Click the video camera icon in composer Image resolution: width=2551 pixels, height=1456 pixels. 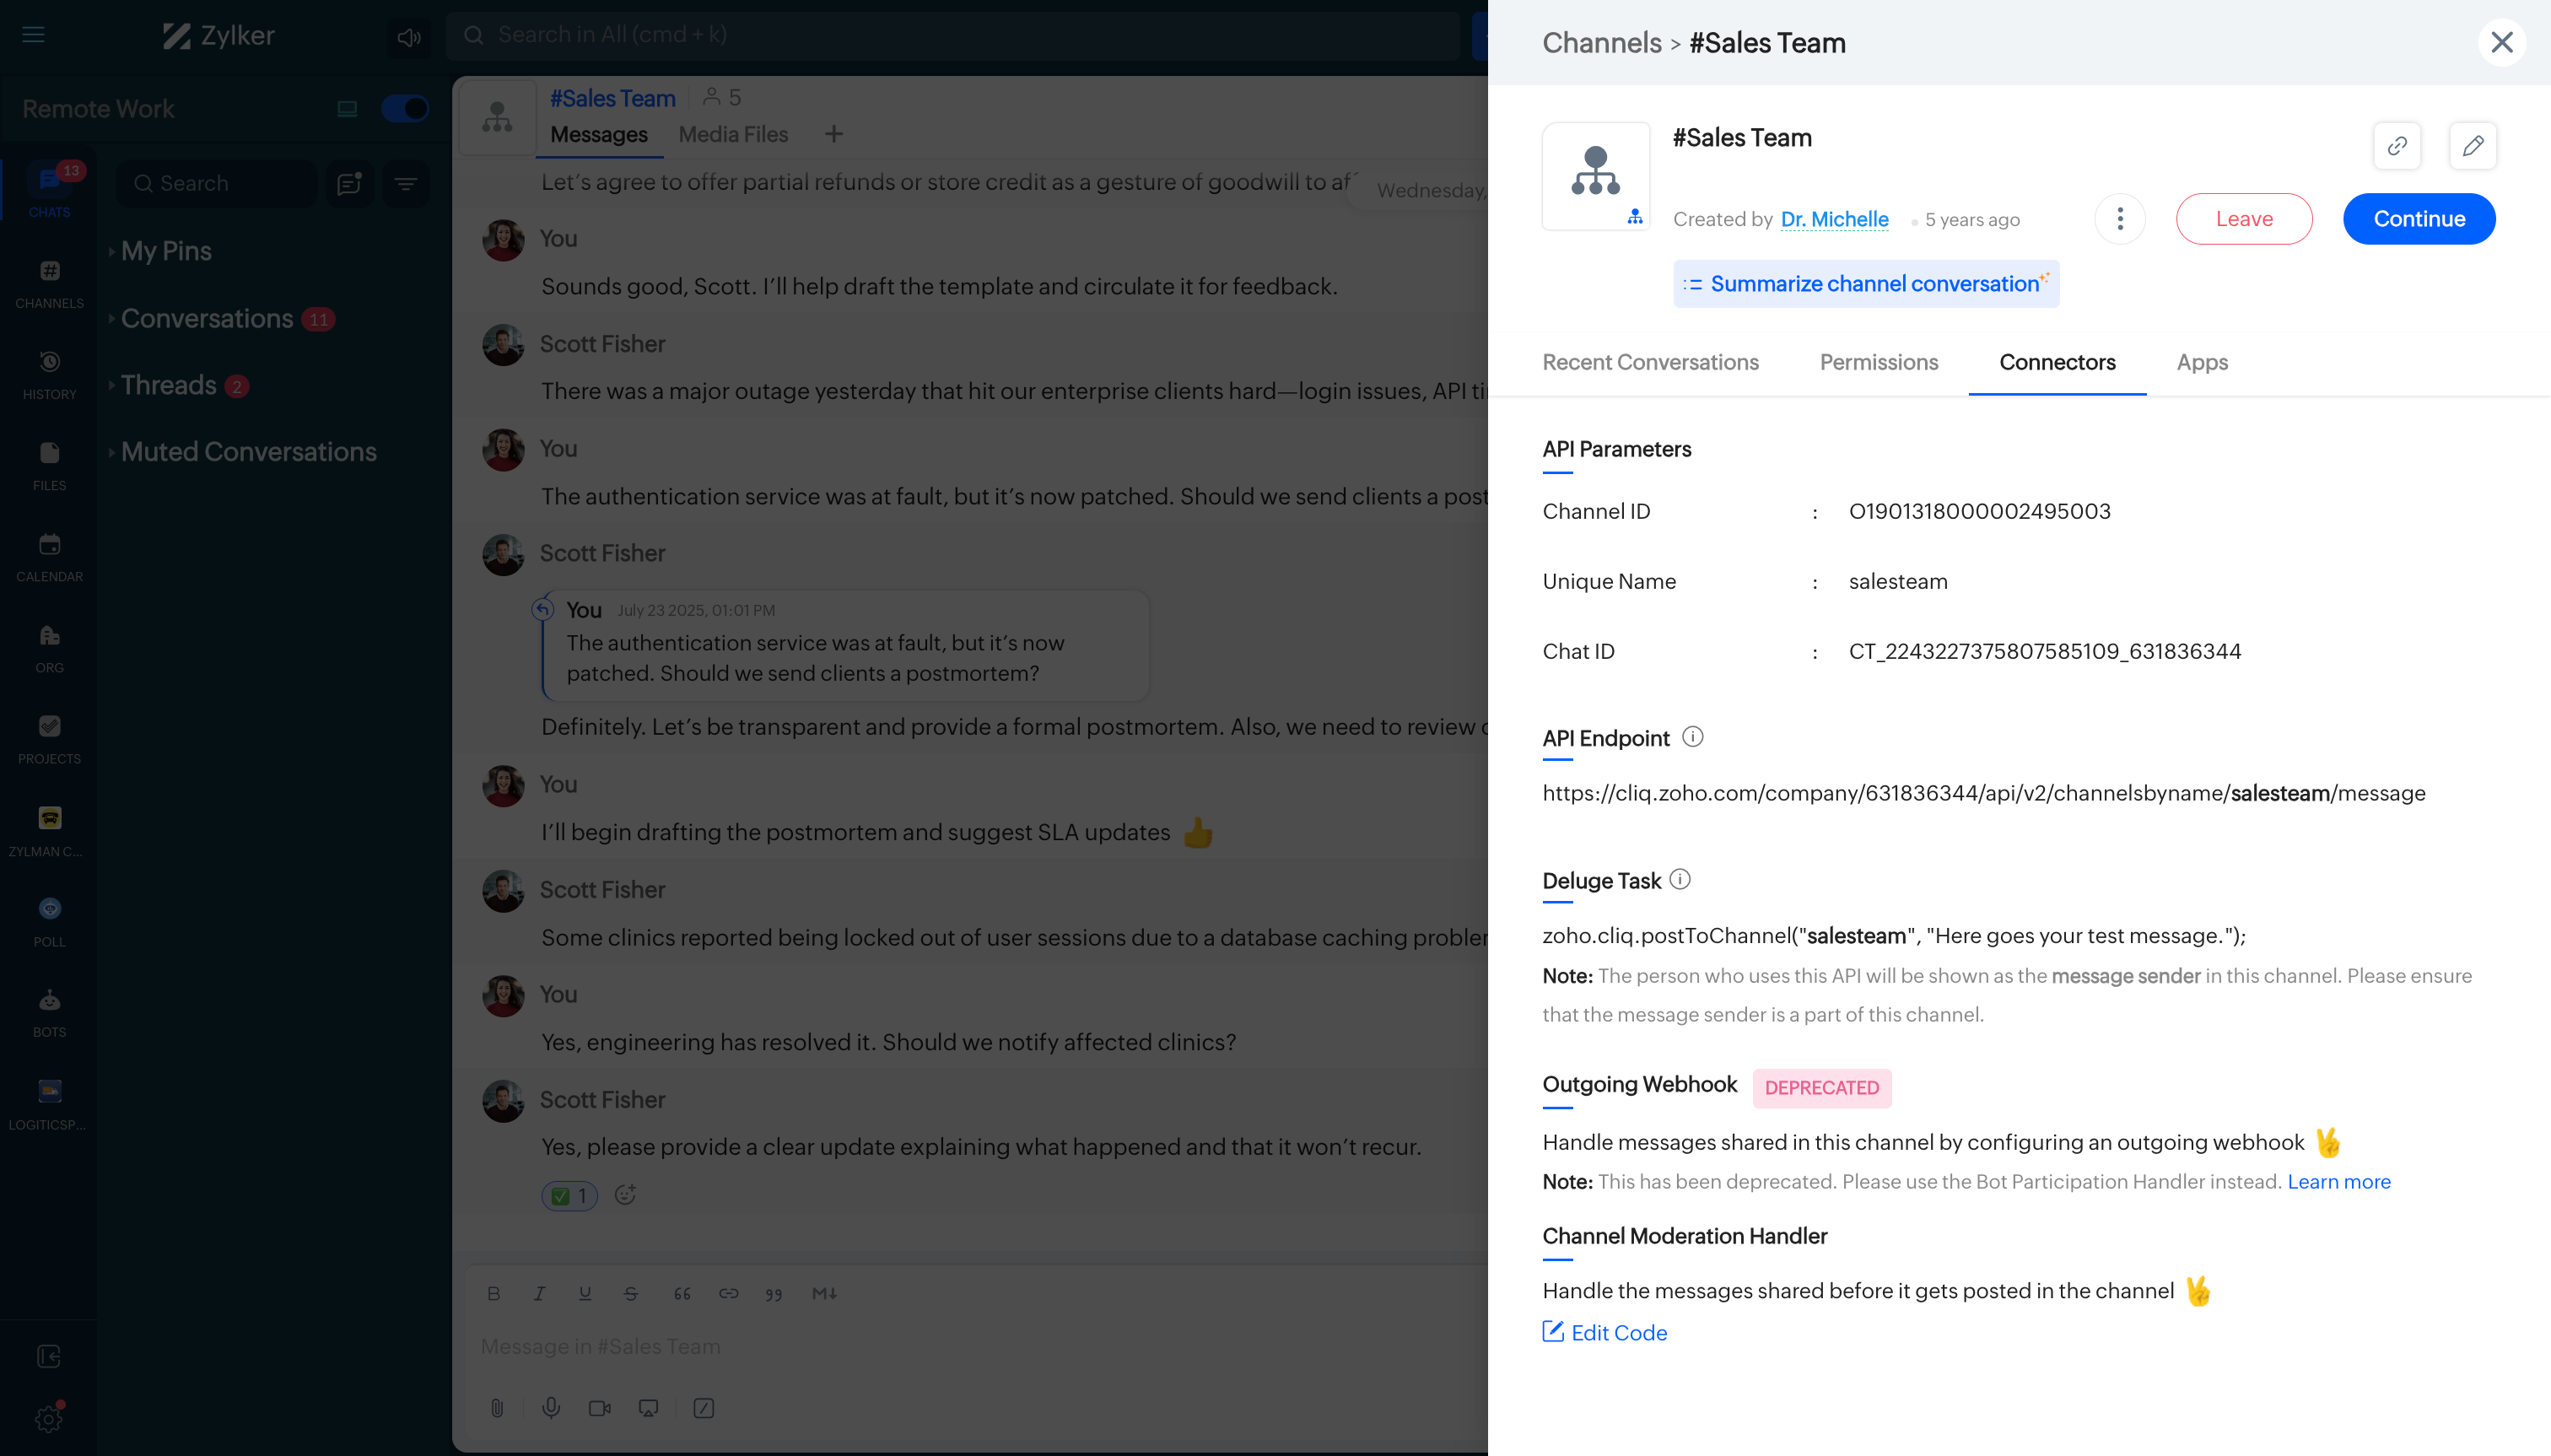coord(599,1408)
